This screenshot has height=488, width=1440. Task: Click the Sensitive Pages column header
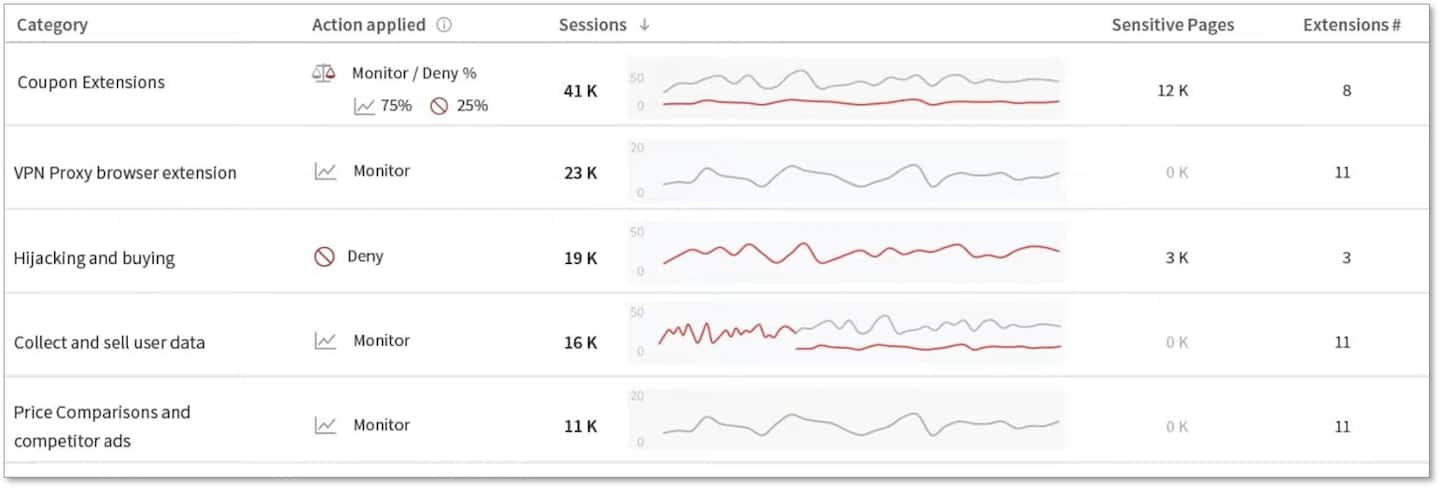1172,25
